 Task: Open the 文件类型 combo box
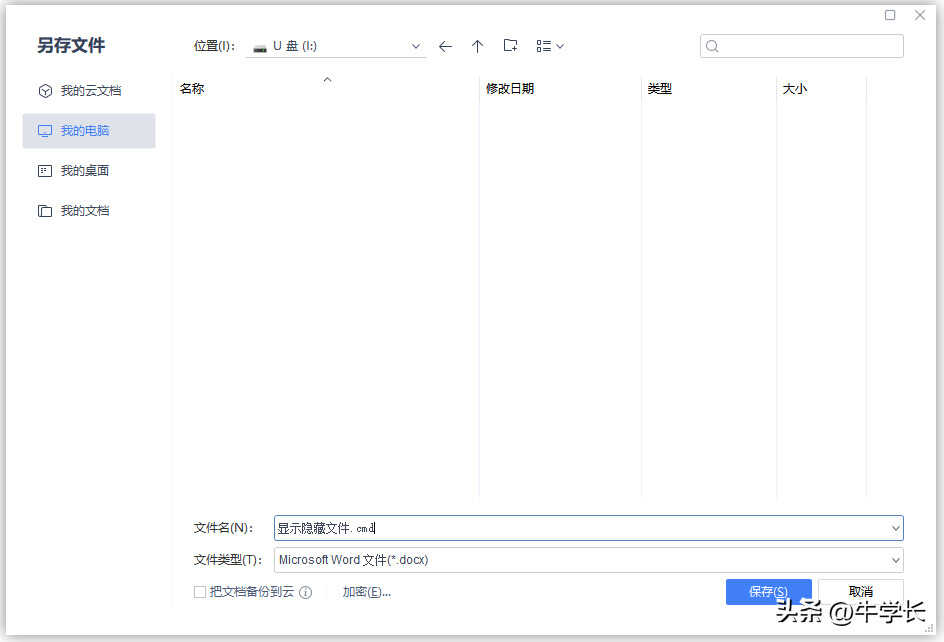pos(588,560)
